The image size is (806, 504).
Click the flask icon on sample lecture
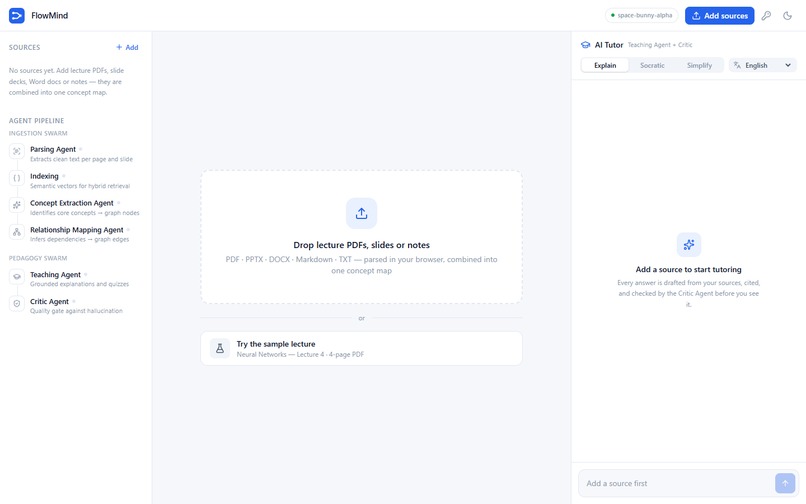[x=220, y=348]
